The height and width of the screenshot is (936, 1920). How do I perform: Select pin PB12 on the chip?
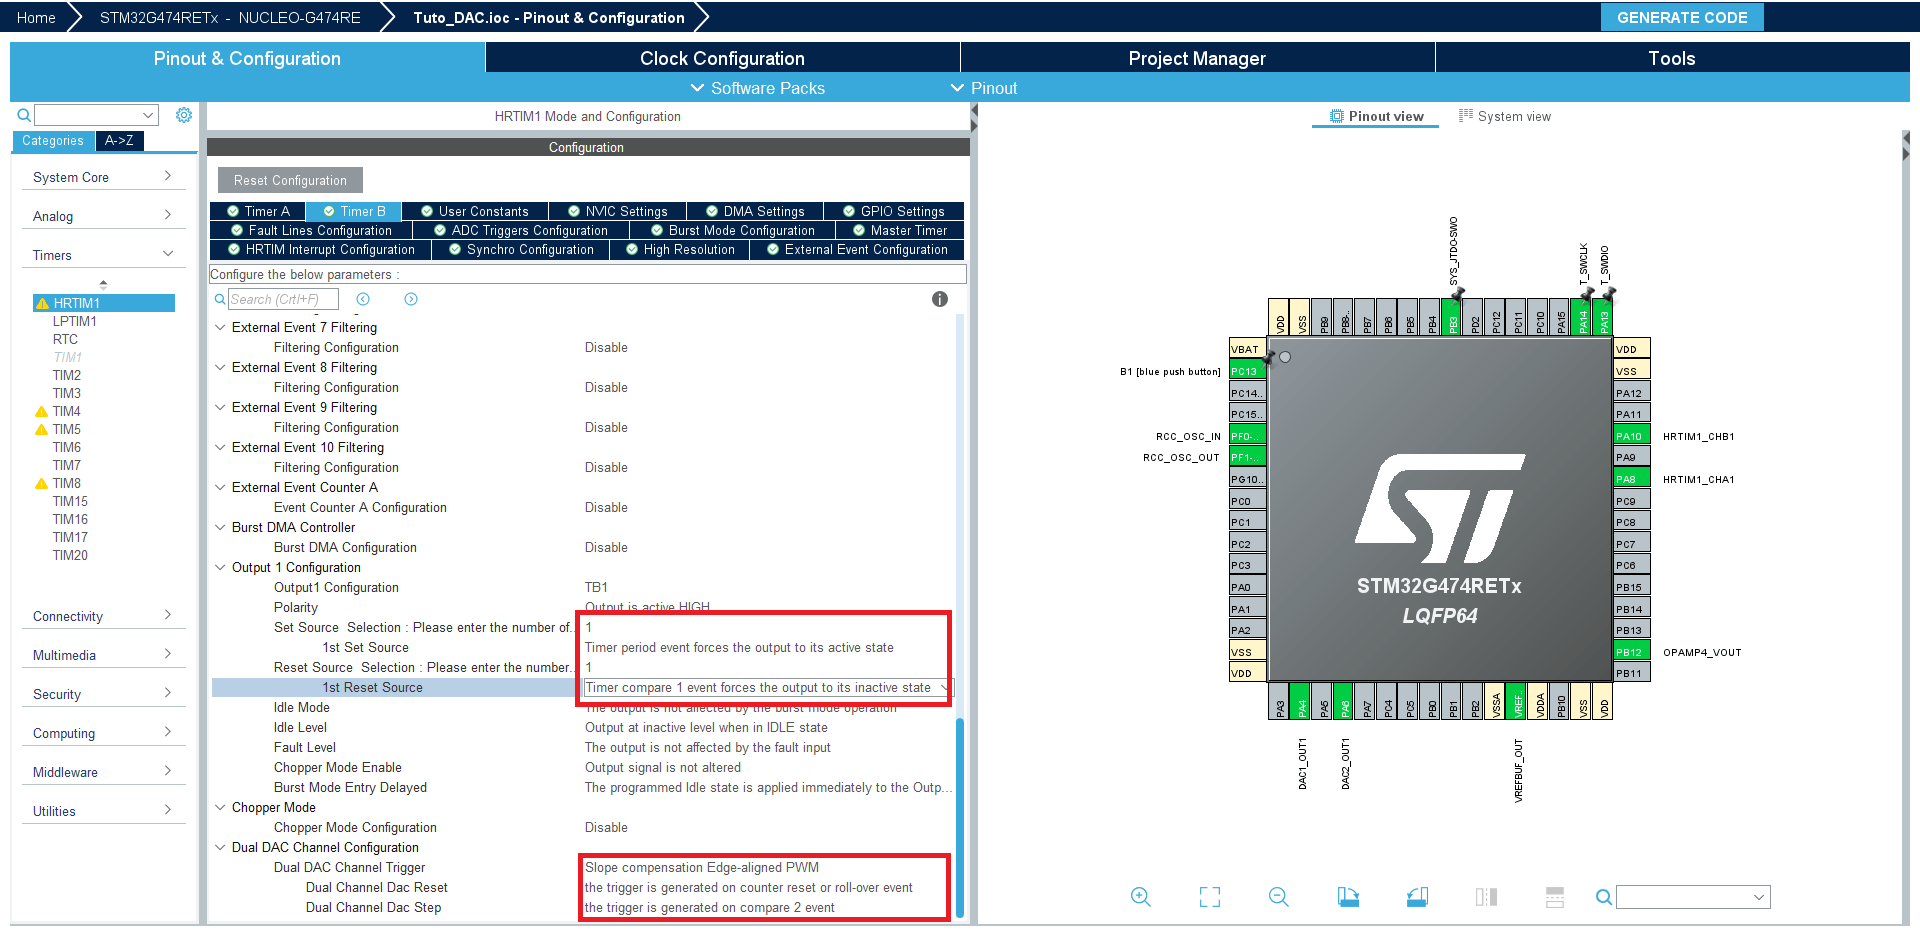pyautogui.click(x=1632, y=652)
